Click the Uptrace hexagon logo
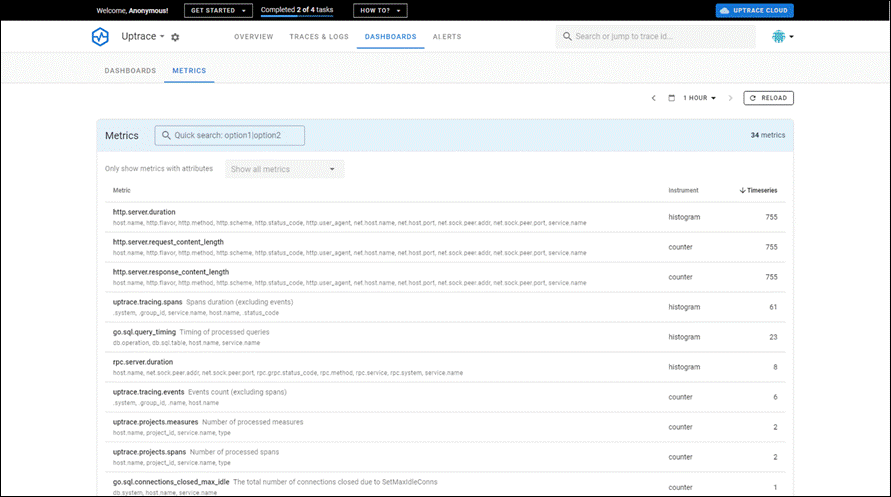This screenshot has width=891, height=497. 100,36
